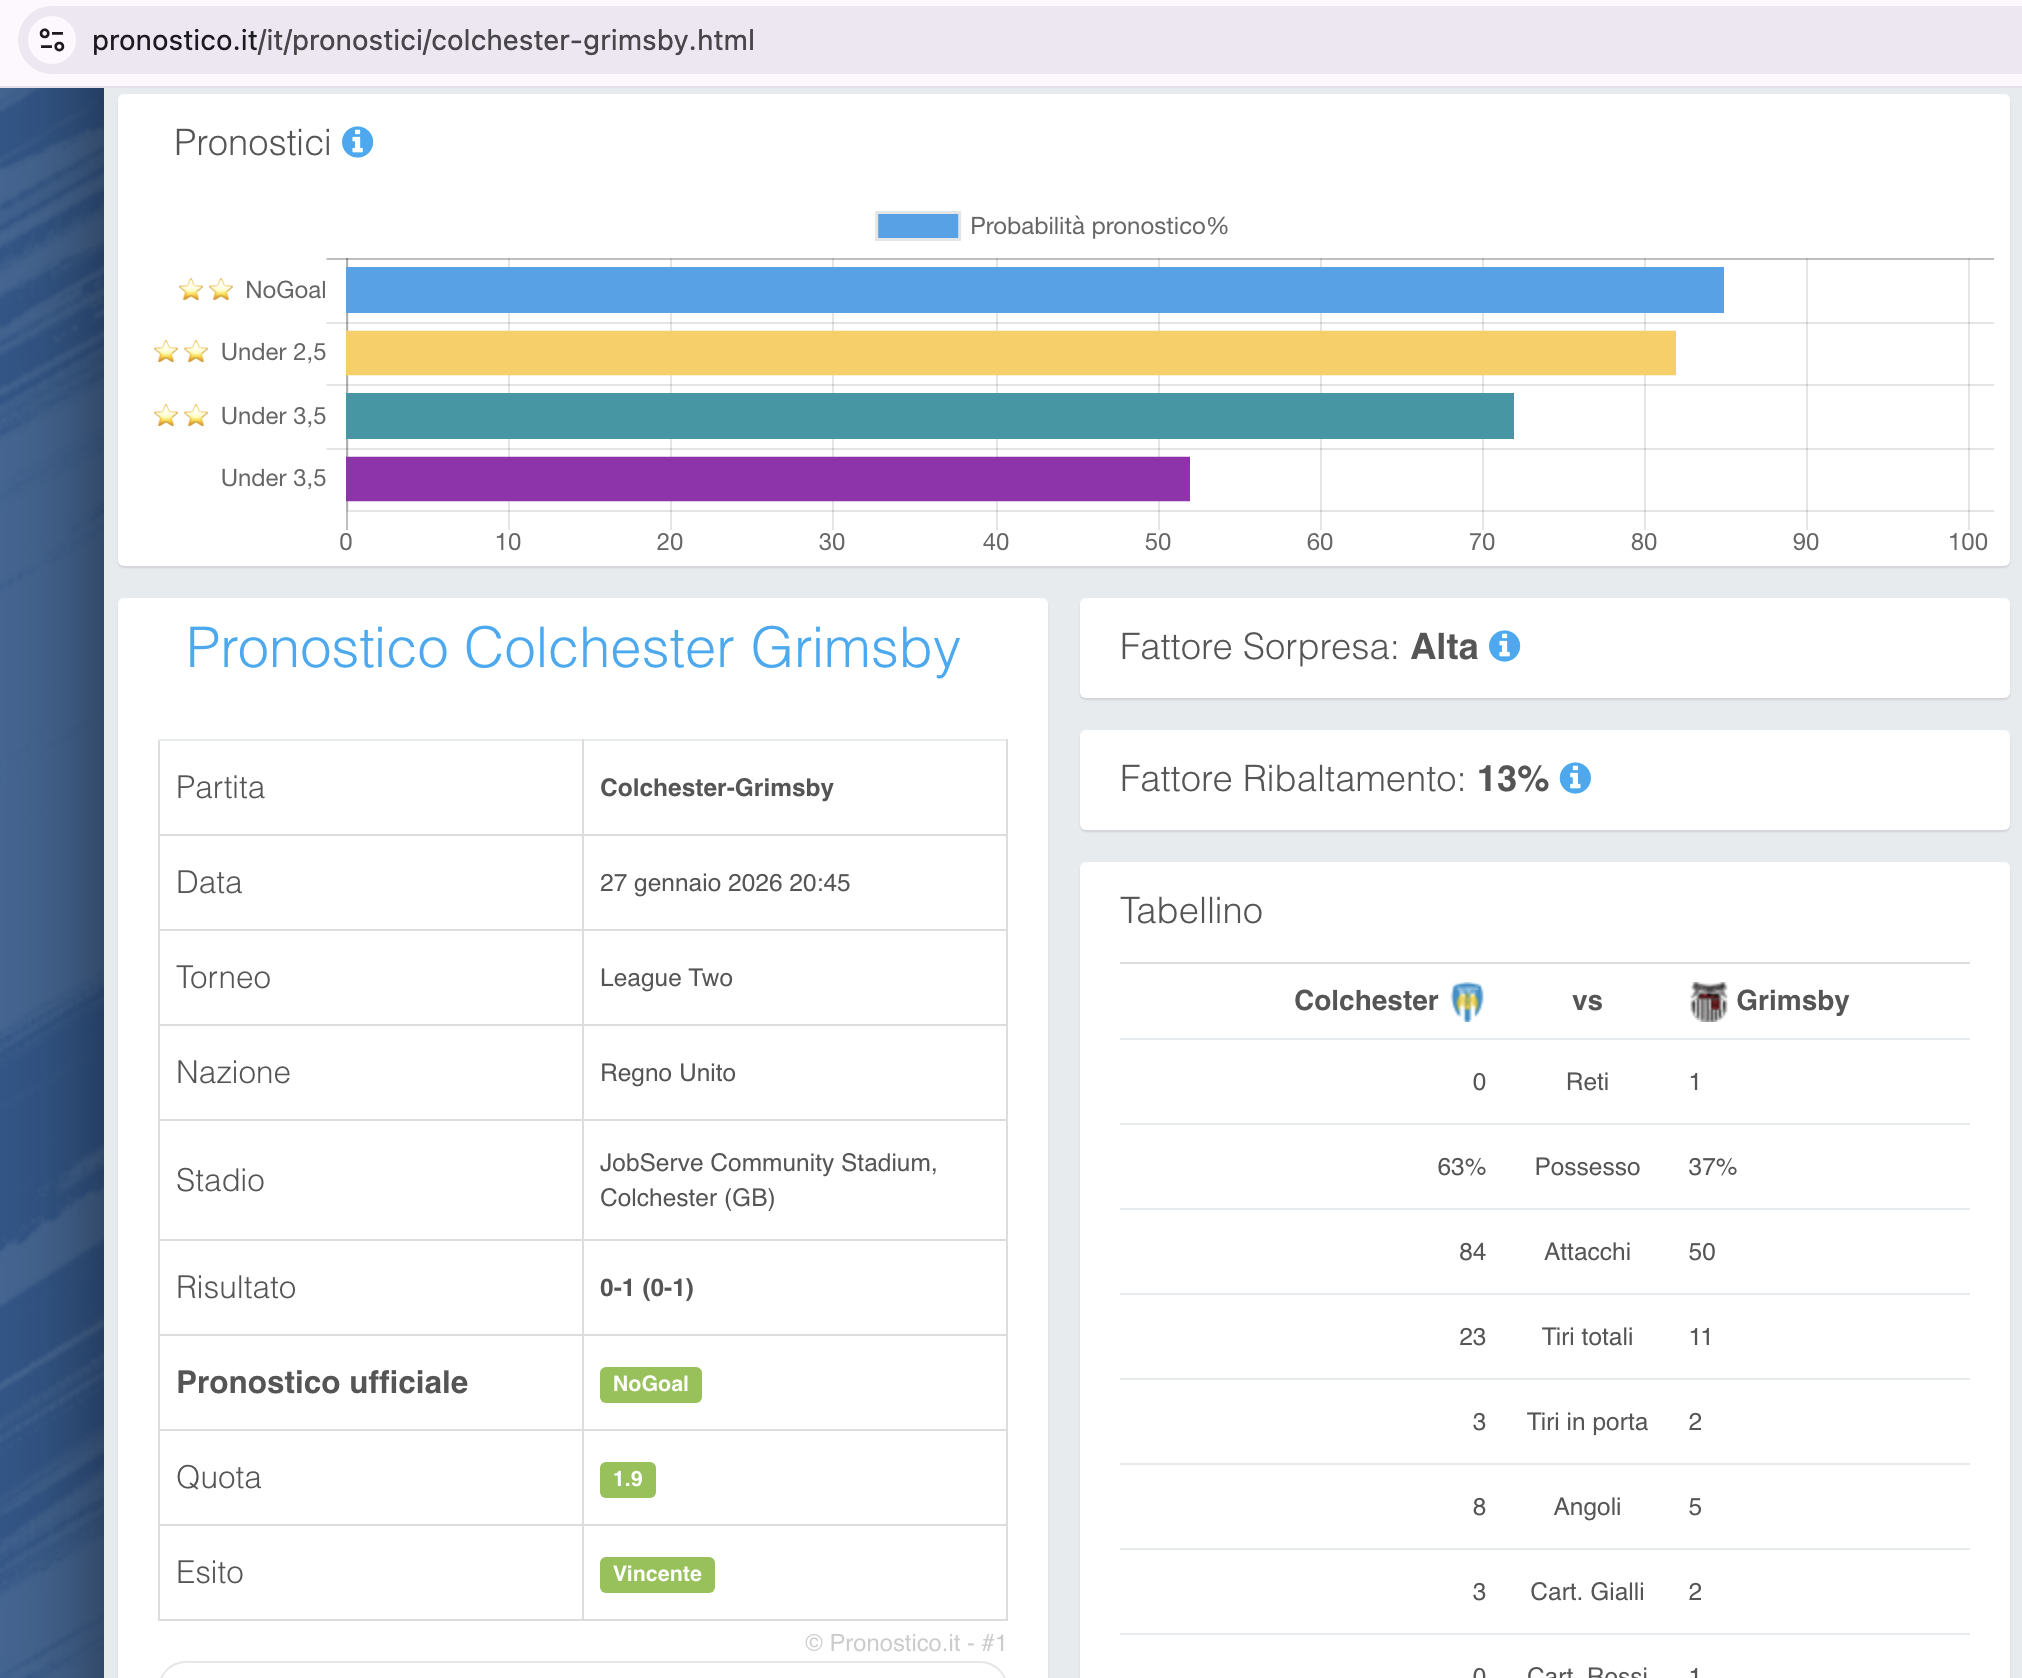Click the blue NoGoal chart bar
The width and height of the screenshot is (2022, 1678).
tap(1034, 290)
